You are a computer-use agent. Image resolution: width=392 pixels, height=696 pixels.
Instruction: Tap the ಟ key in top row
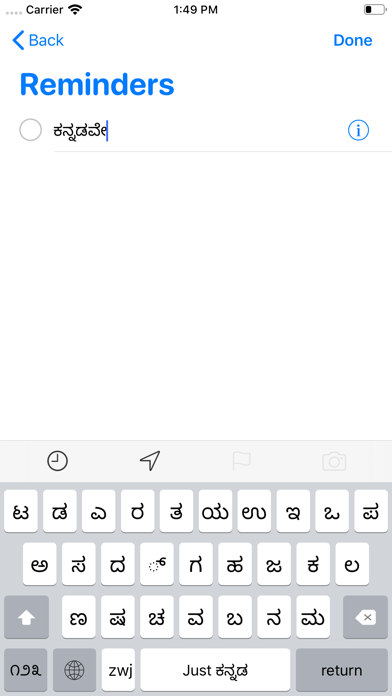click(21, 511)
